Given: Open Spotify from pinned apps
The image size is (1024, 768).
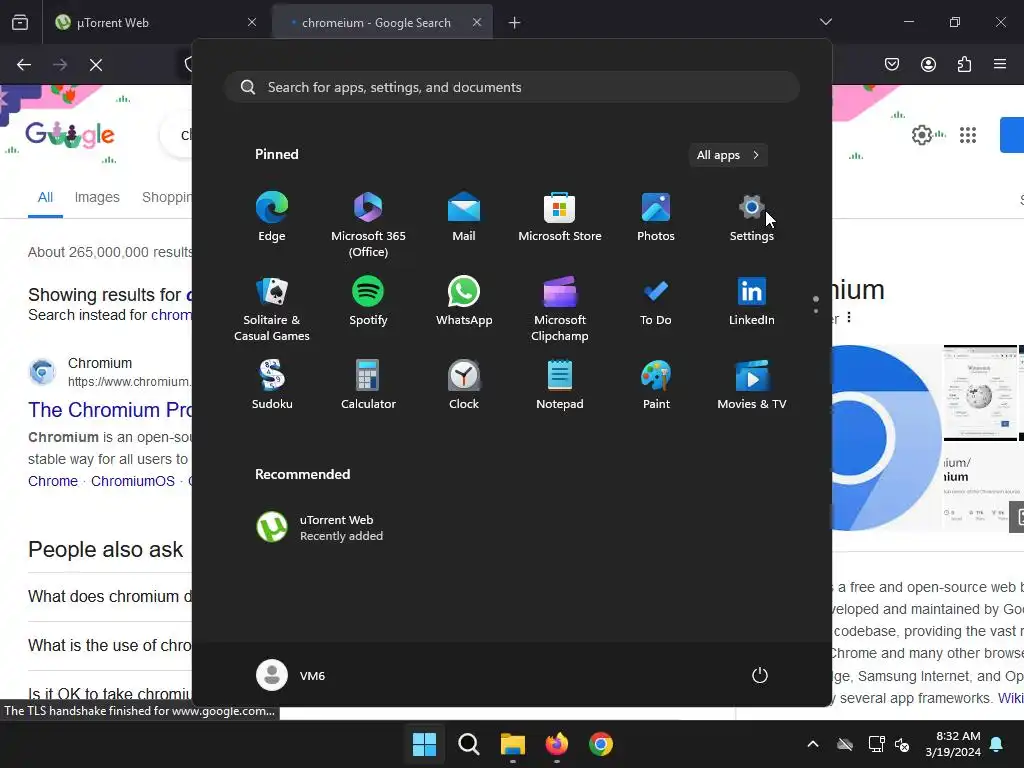Looking at the screenshot, I should [x=368, y=301].
